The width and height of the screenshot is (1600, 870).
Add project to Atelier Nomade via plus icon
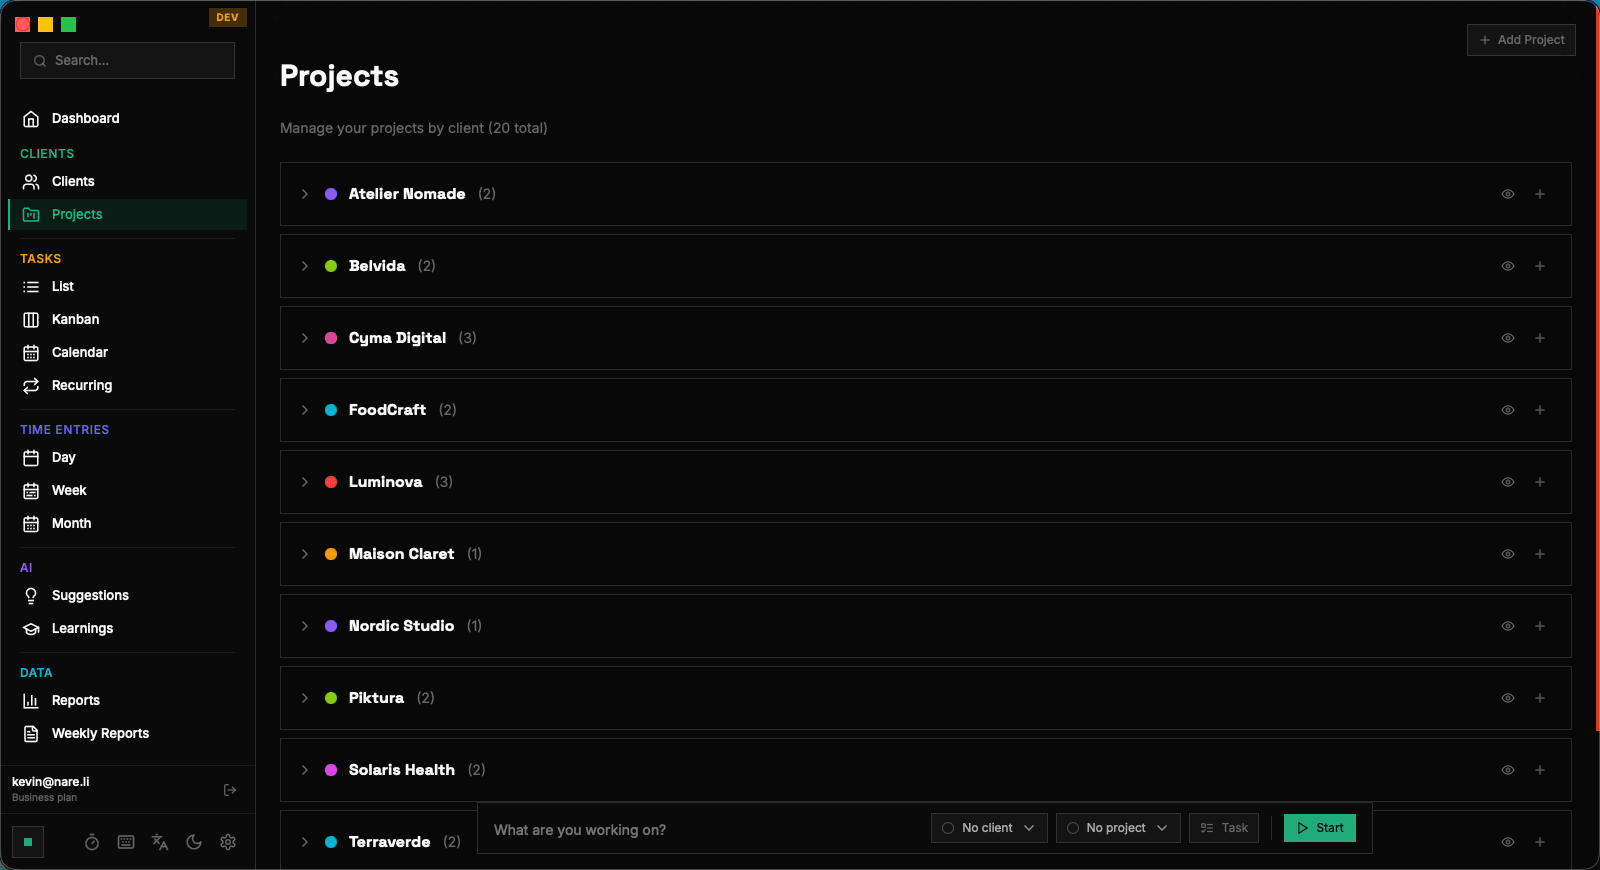(1540, 194)
